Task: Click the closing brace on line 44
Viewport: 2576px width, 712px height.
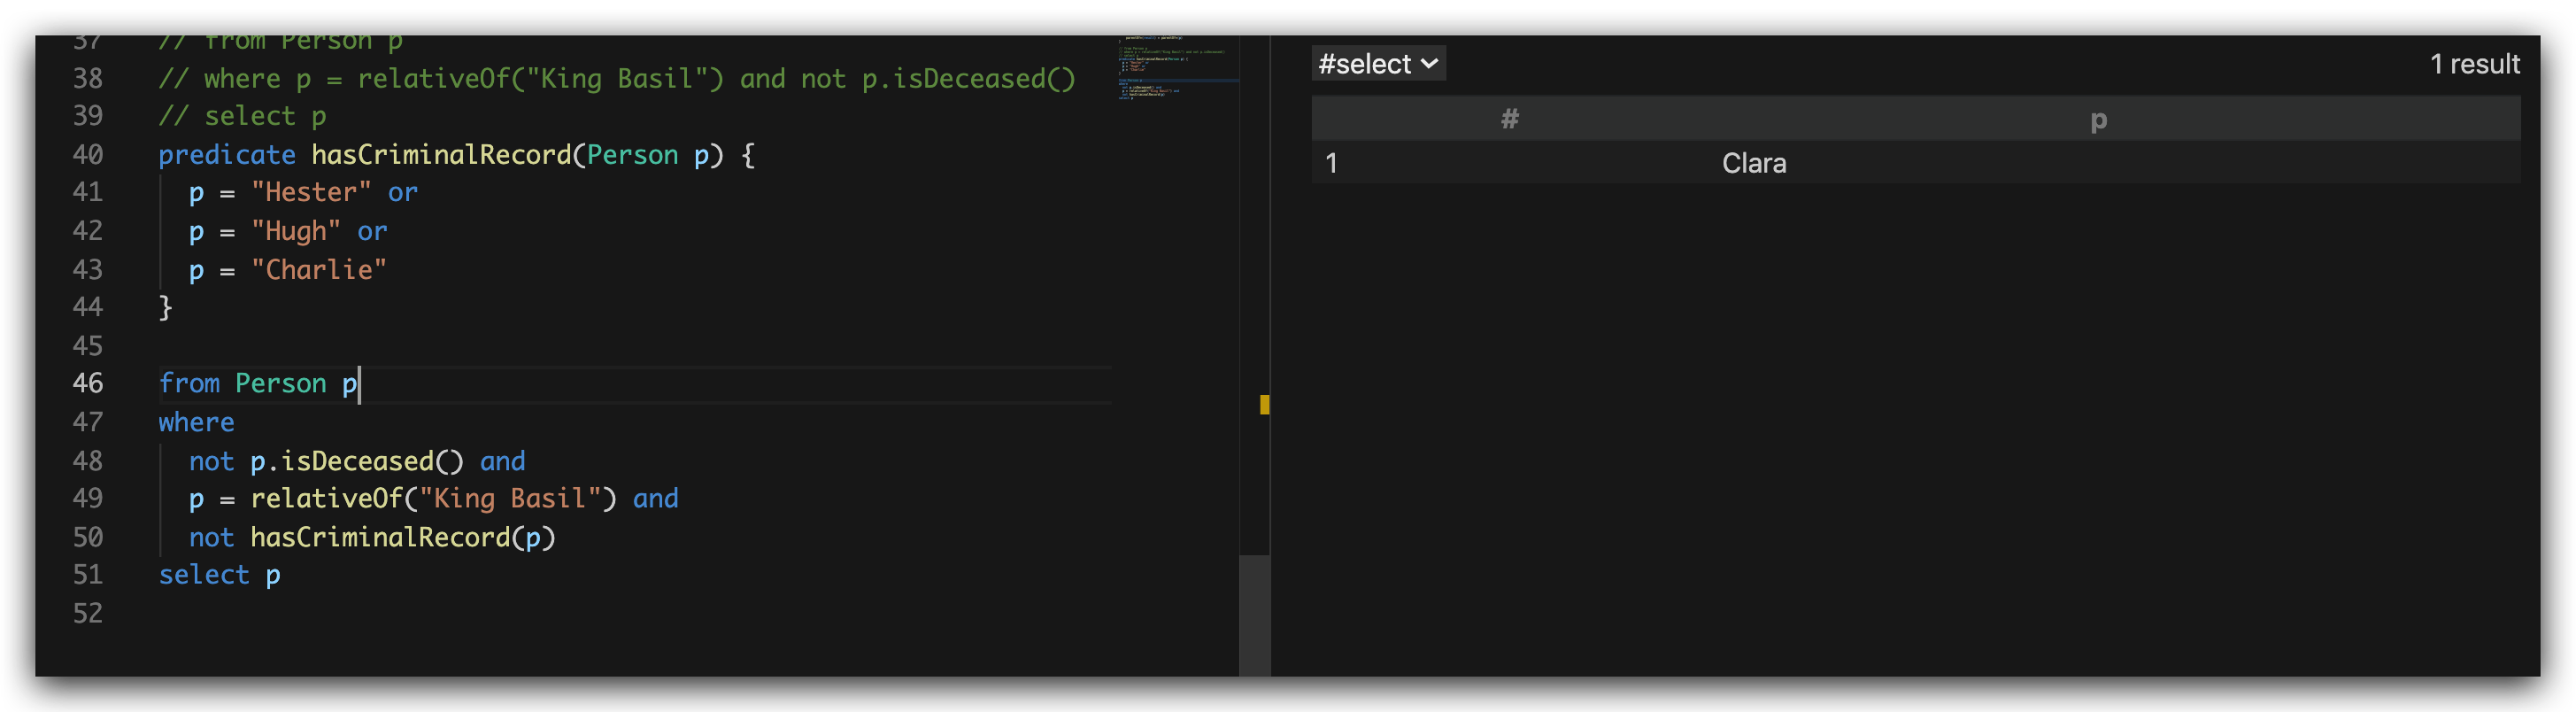Action: 165,307
